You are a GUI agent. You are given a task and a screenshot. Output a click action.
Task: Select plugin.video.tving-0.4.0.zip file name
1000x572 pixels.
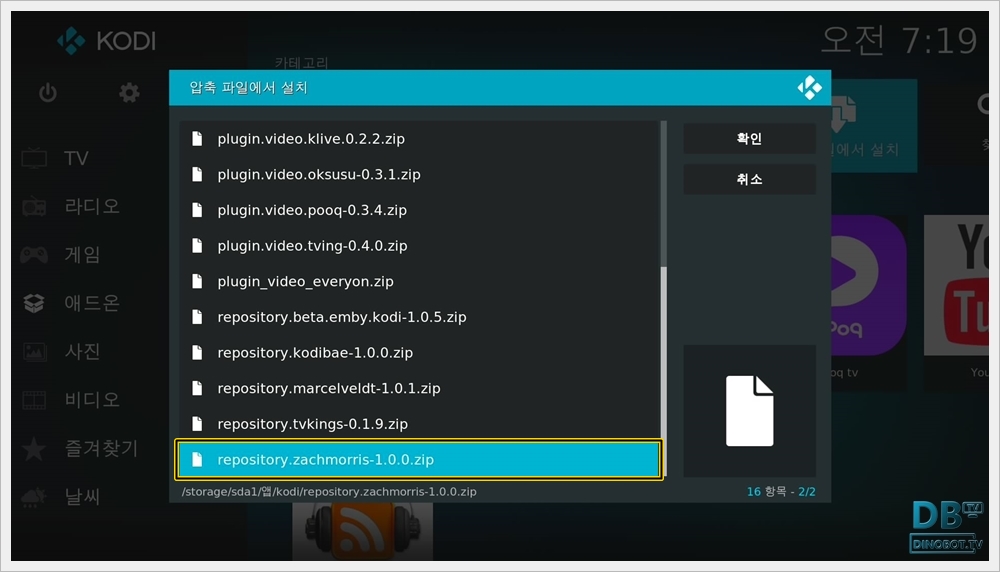point(312,246)
